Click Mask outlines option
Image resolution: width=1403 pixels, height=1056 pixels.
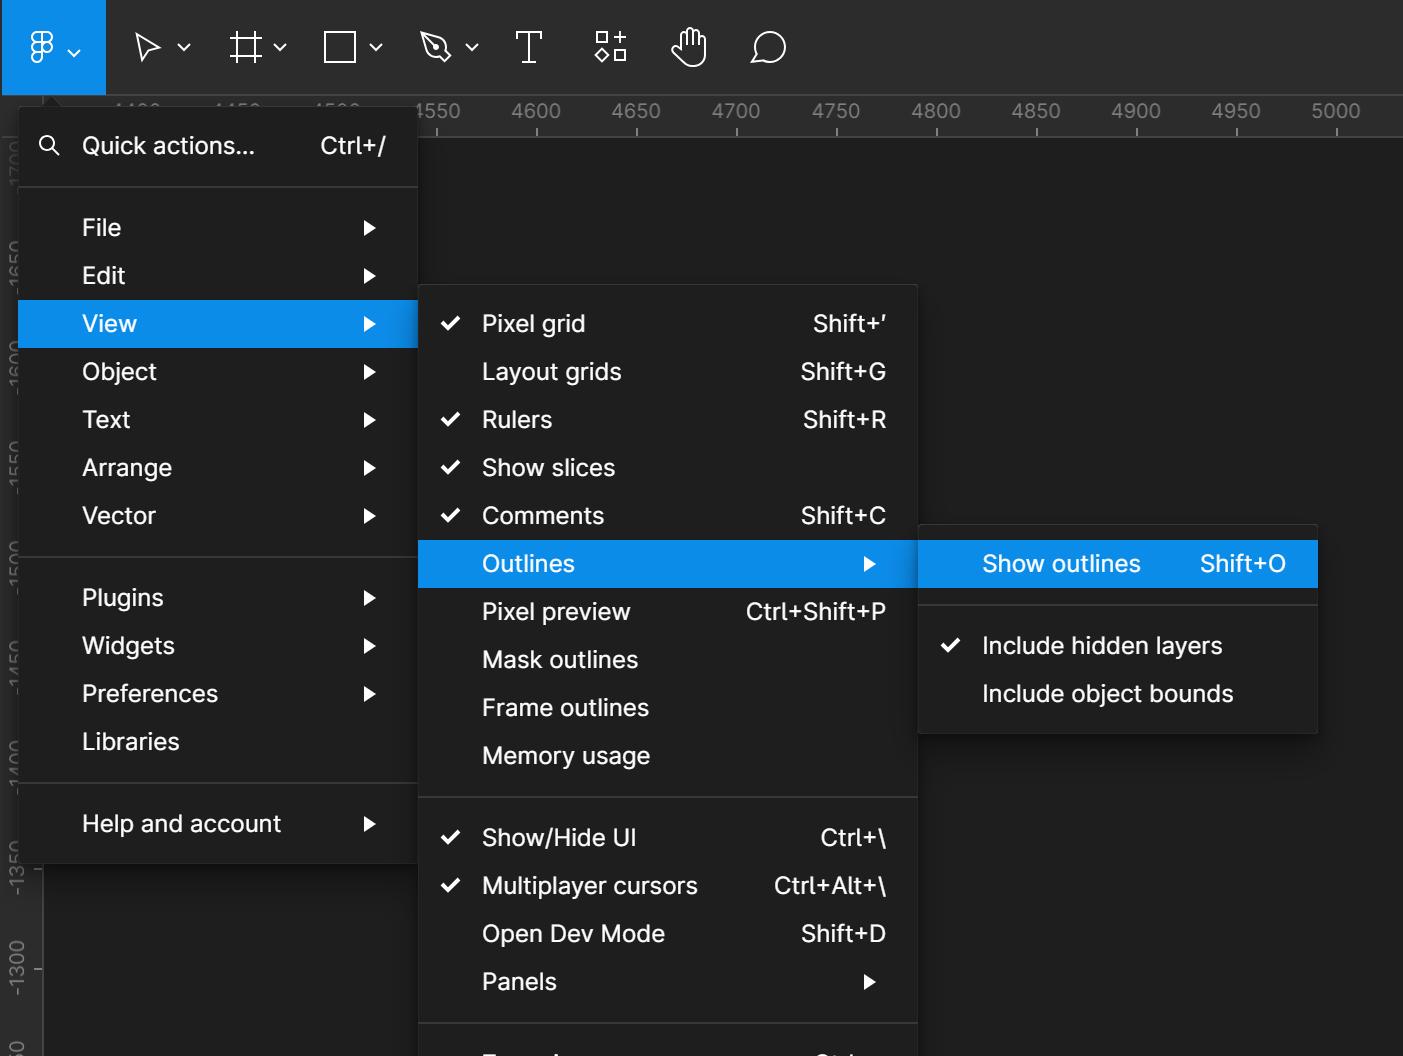(668, 660)
